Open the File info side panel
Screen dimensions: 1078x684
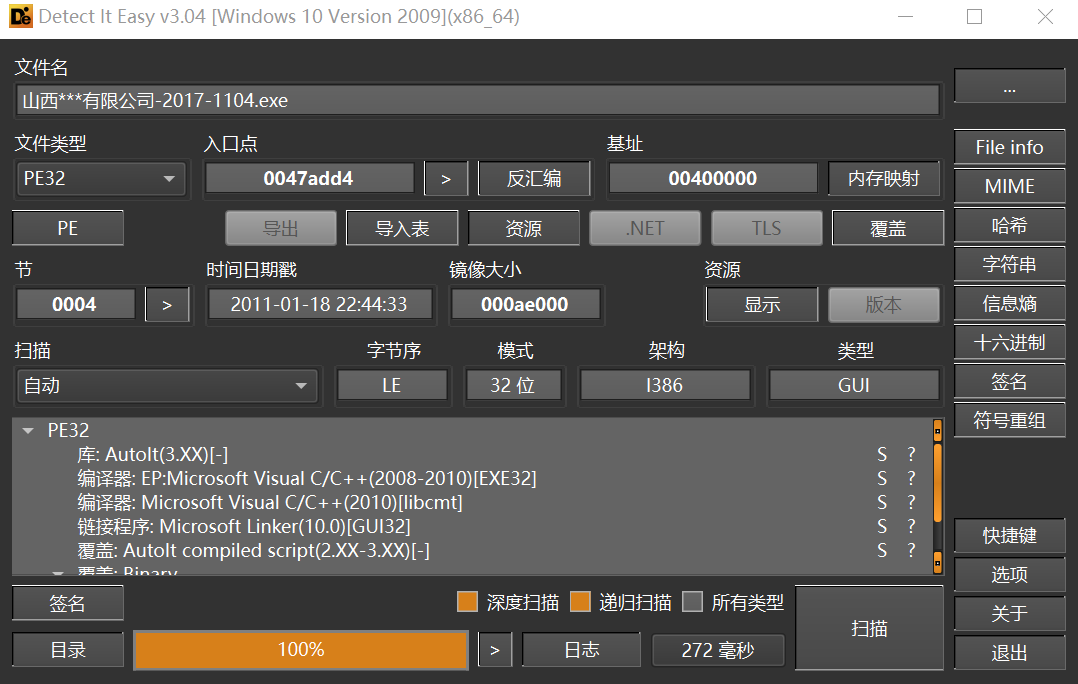coord(1009,147)
